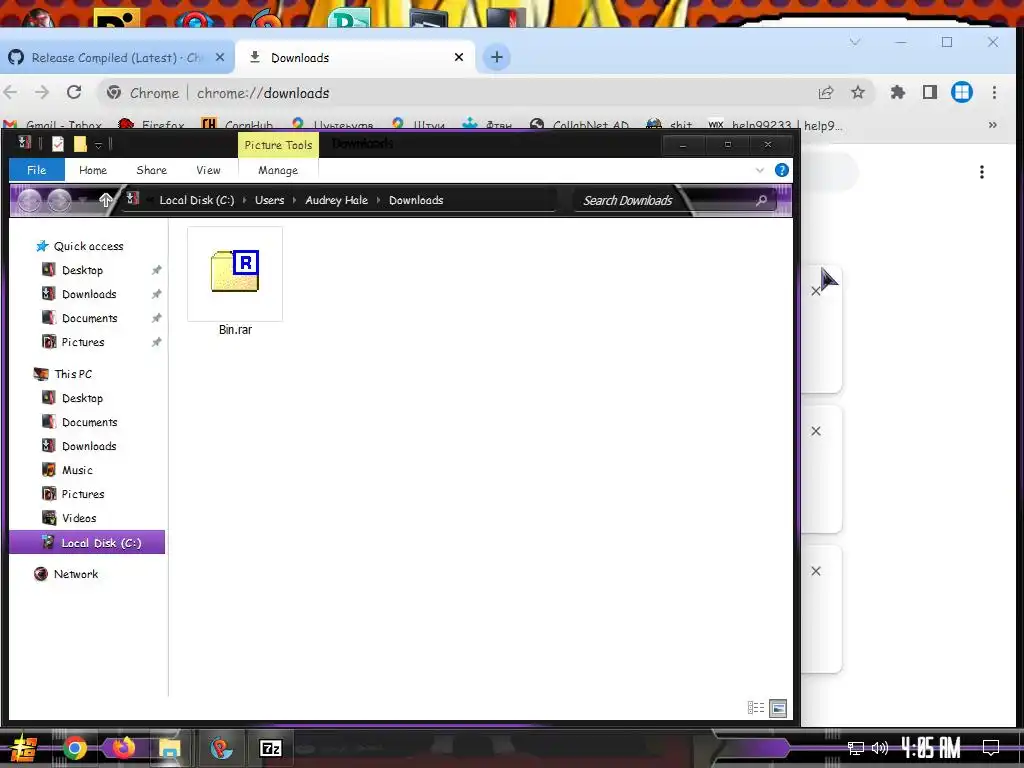
Task: Click Properties icon in quick access toolbar
Action: (58, 144)
